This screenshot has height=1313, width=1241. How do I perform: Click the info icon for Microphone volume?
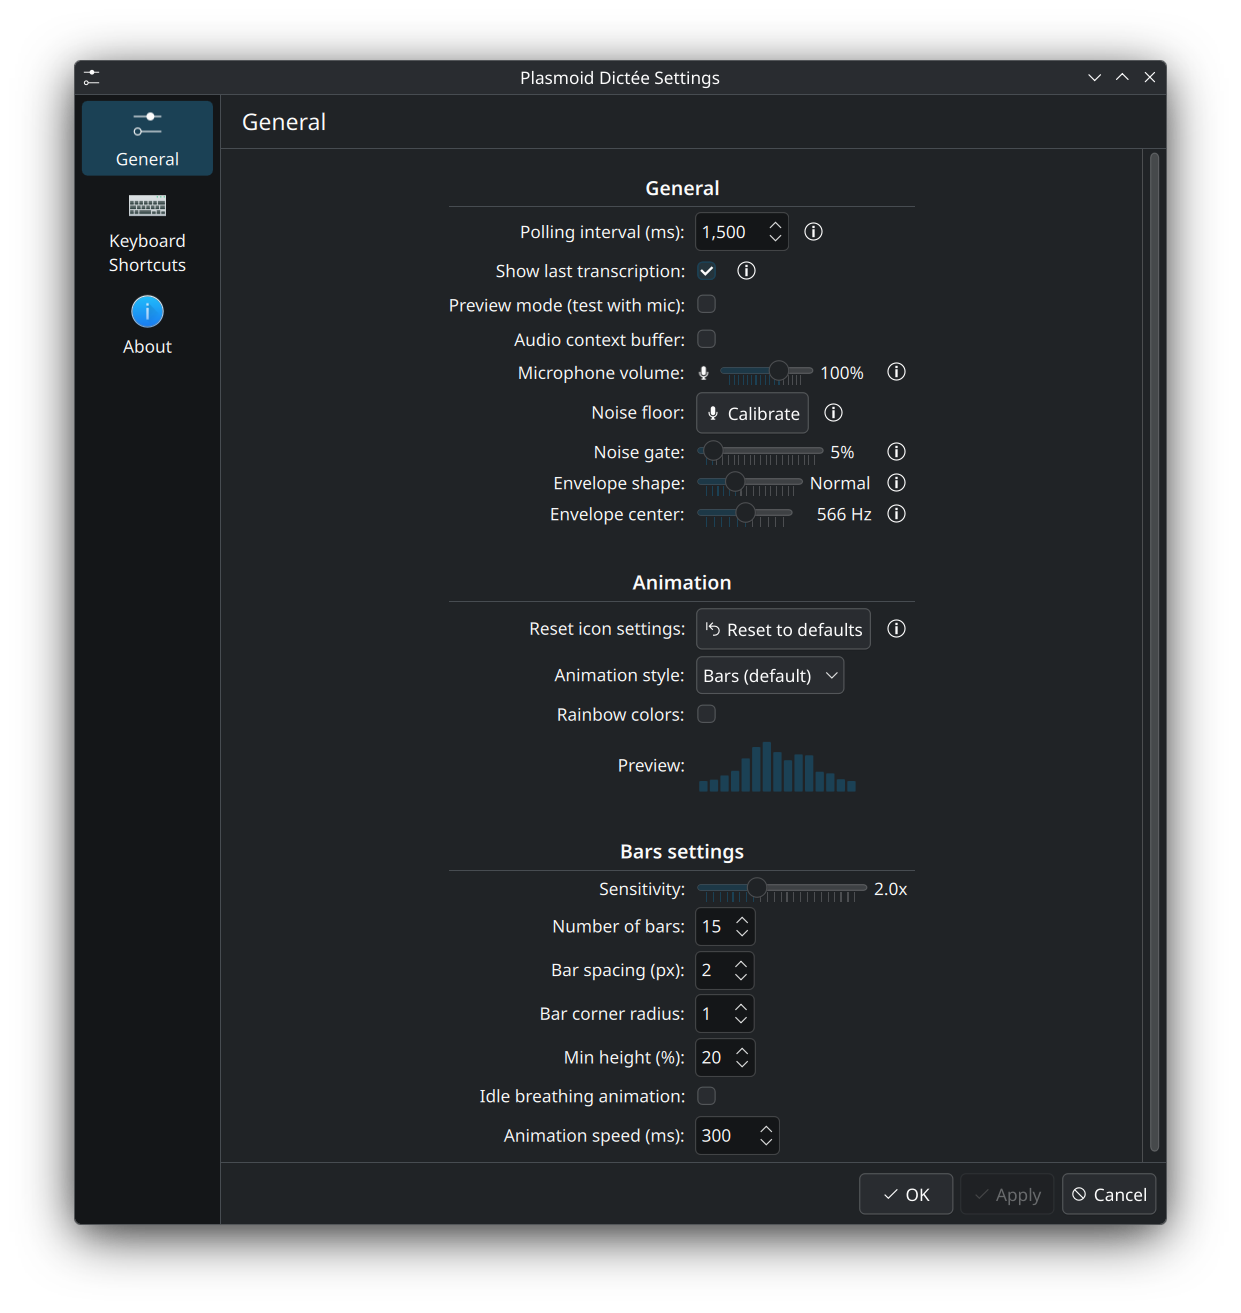point(896,372)
